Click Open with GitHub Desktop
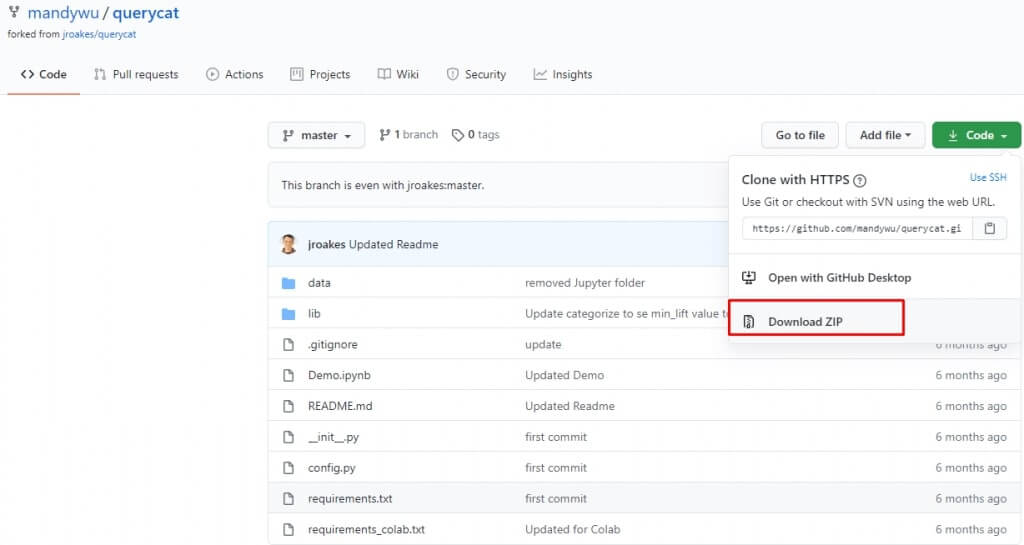The image size is (1024, 545). click(839, 278)
